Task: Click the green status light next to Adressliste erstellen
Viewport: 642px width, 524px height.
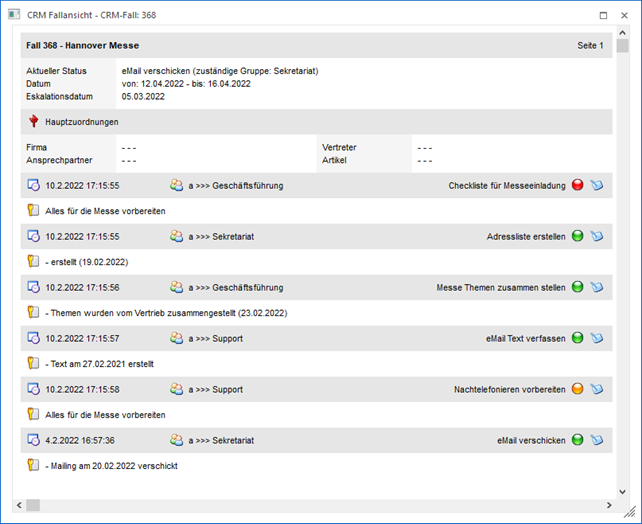Action: click(577, 236)
